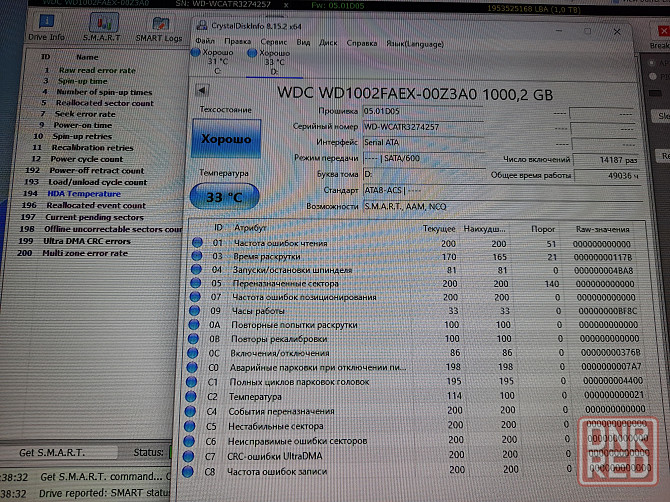Click the firmware field 05.01D05
The image size is (670, 502).
[x=423, y=111]
